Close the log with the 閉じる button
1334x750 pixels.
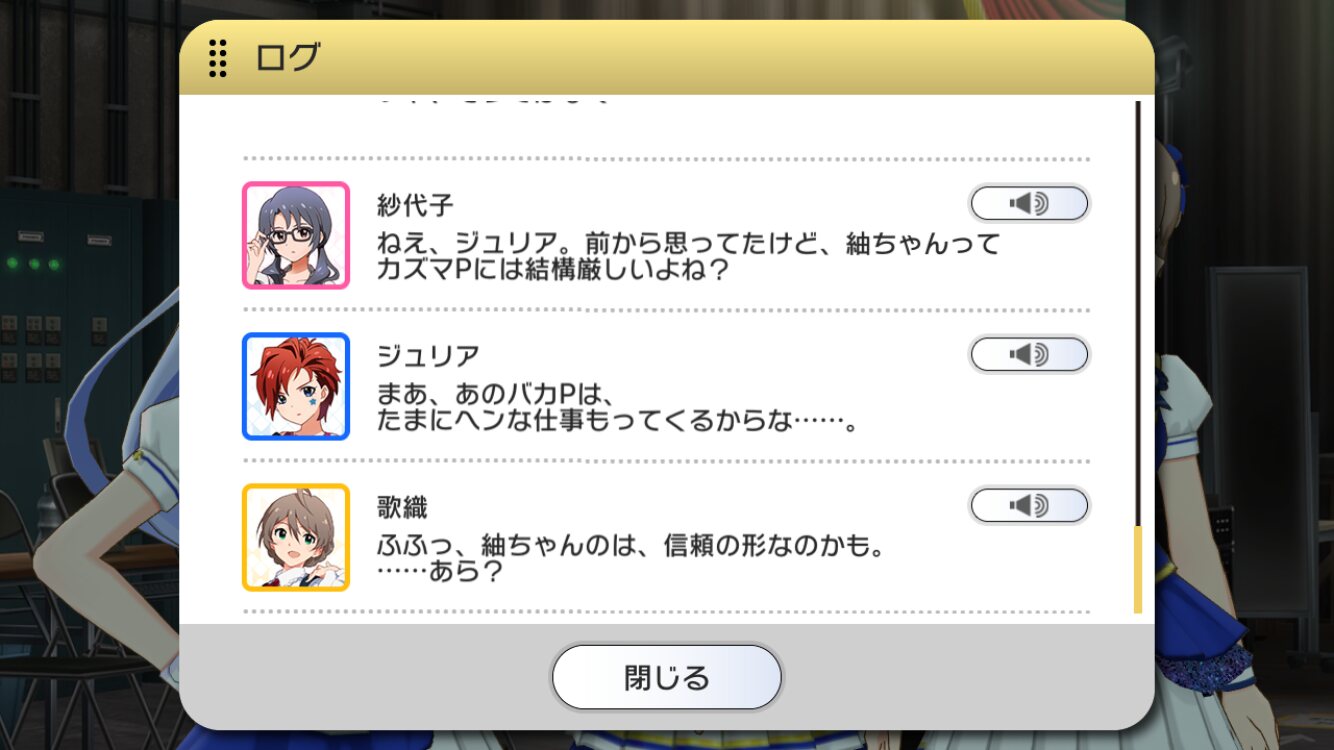(x=667, y=677)
